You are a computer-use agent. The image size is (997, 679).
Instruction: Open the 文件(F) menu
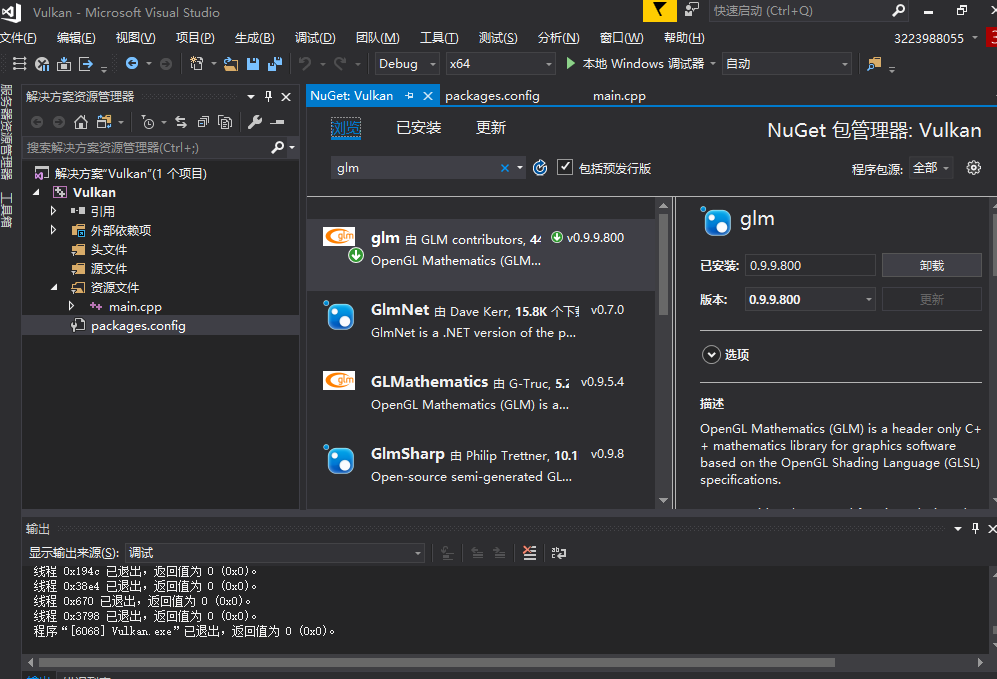[x=18, y=38]
